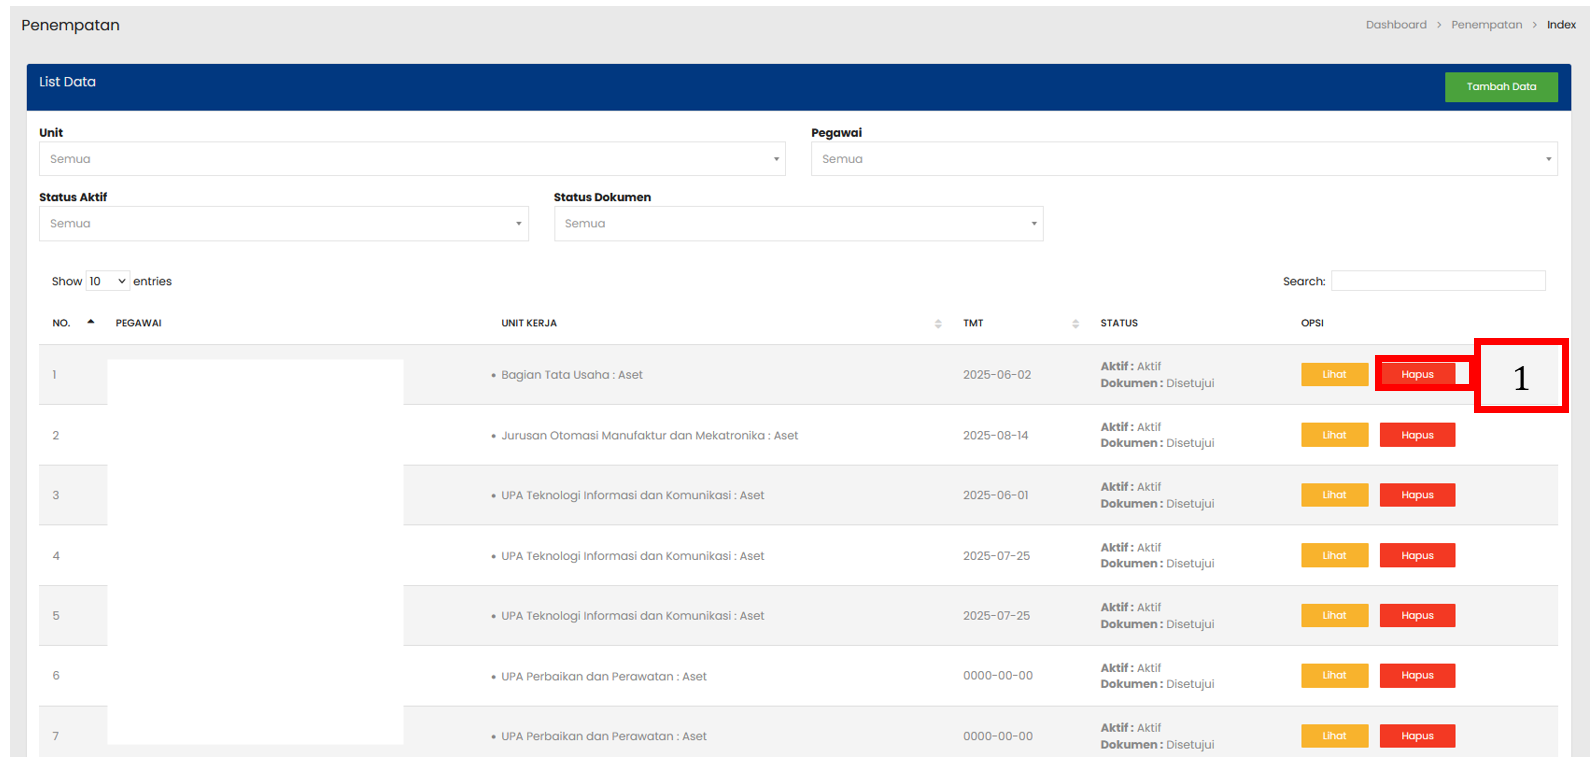Screen dimensions: 1595x767
Task: Sort by Unit Kerja column arrows
Action: coord(937,323)
